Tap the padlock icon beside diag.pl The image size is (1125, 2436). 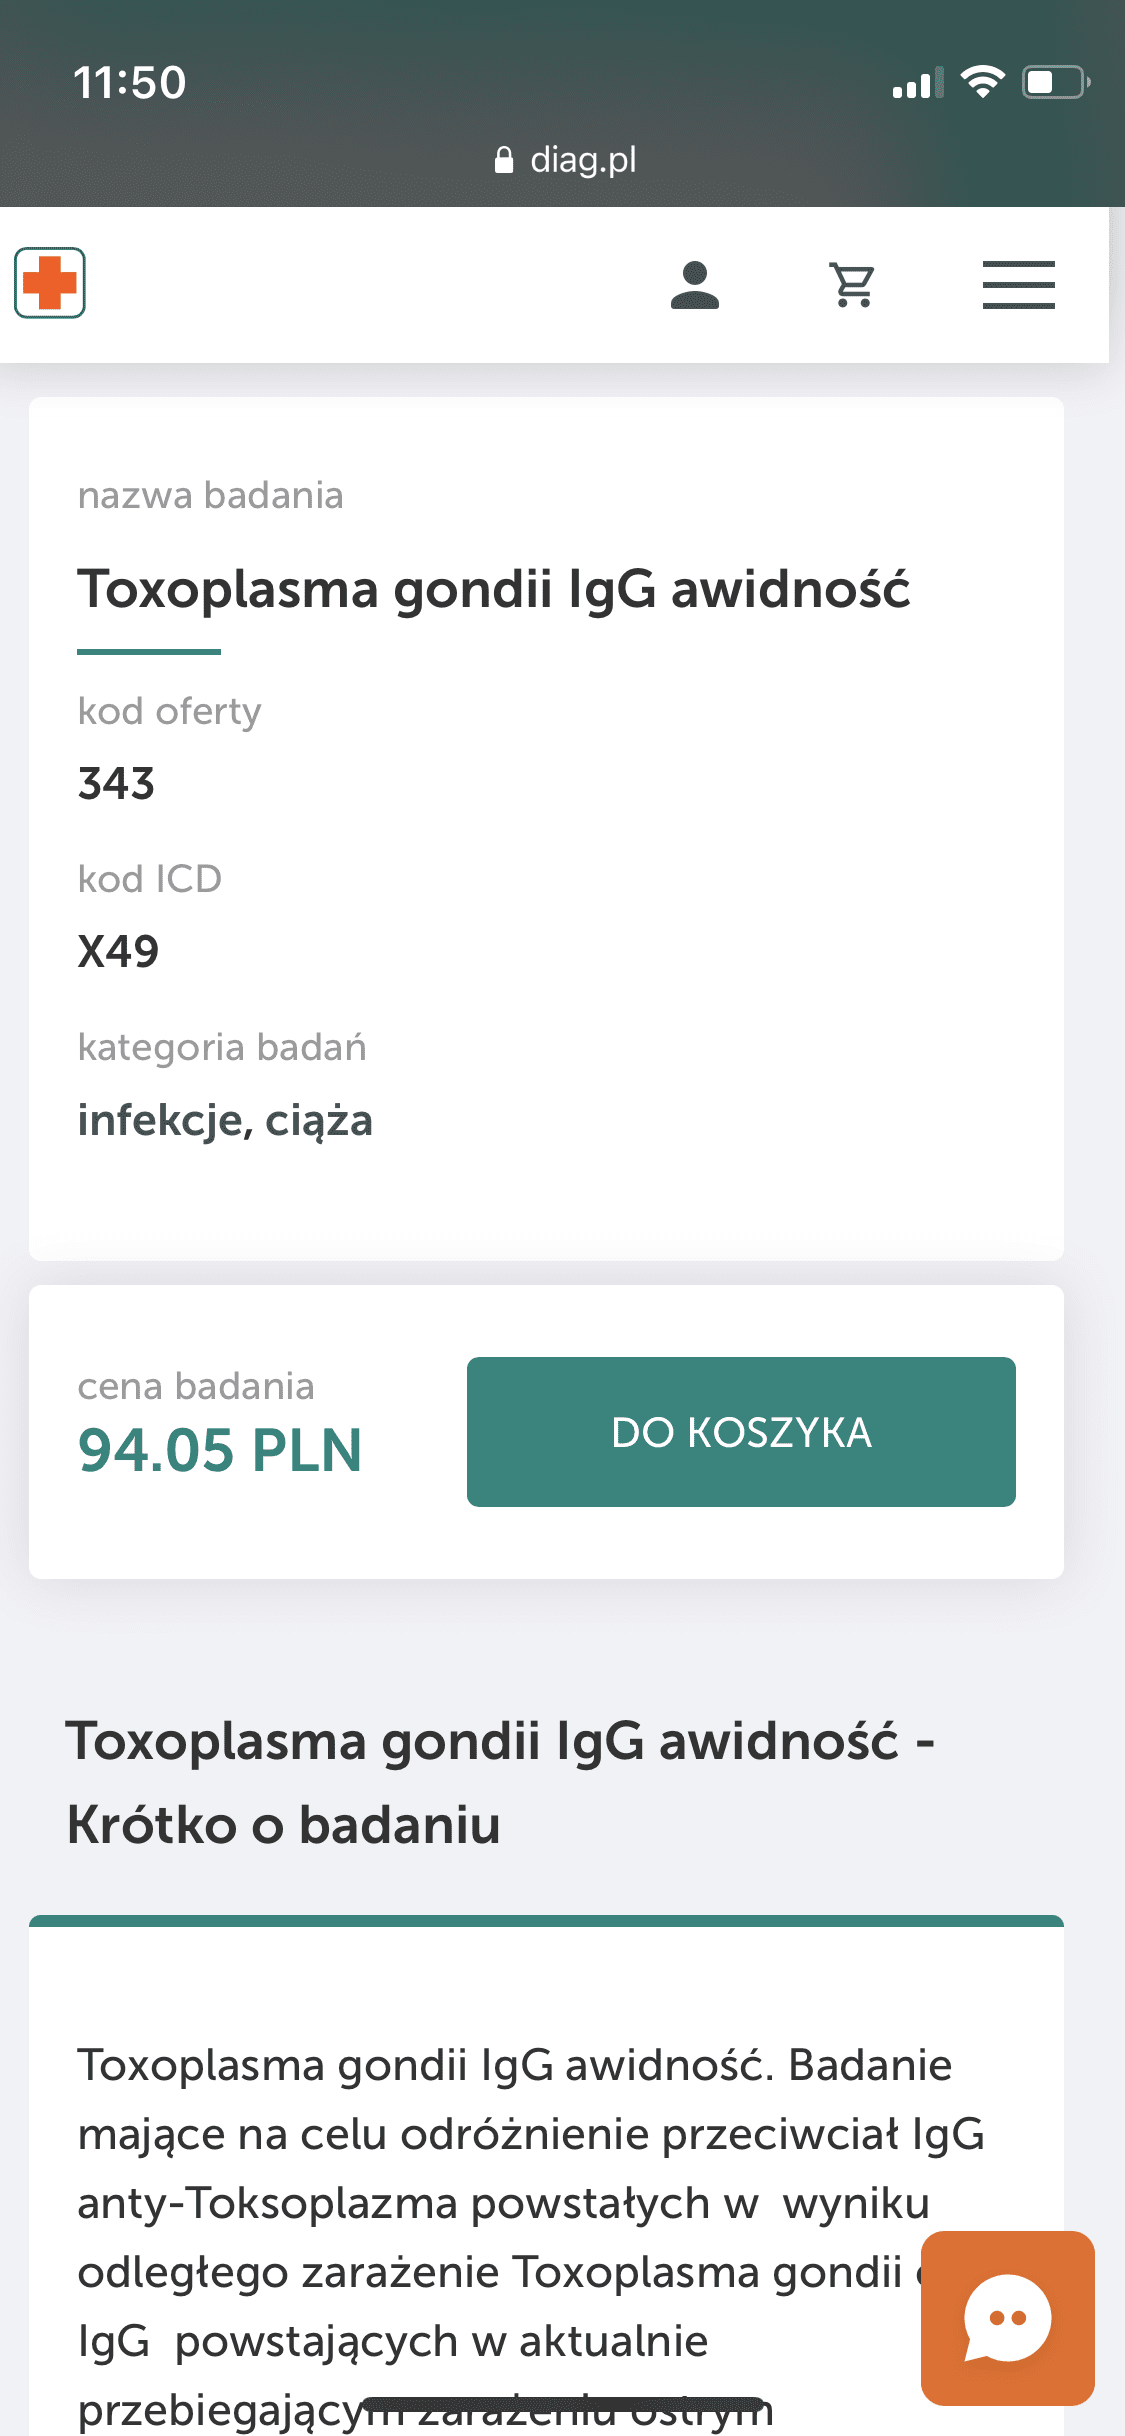pyautogui.click(x=504, y=160)
